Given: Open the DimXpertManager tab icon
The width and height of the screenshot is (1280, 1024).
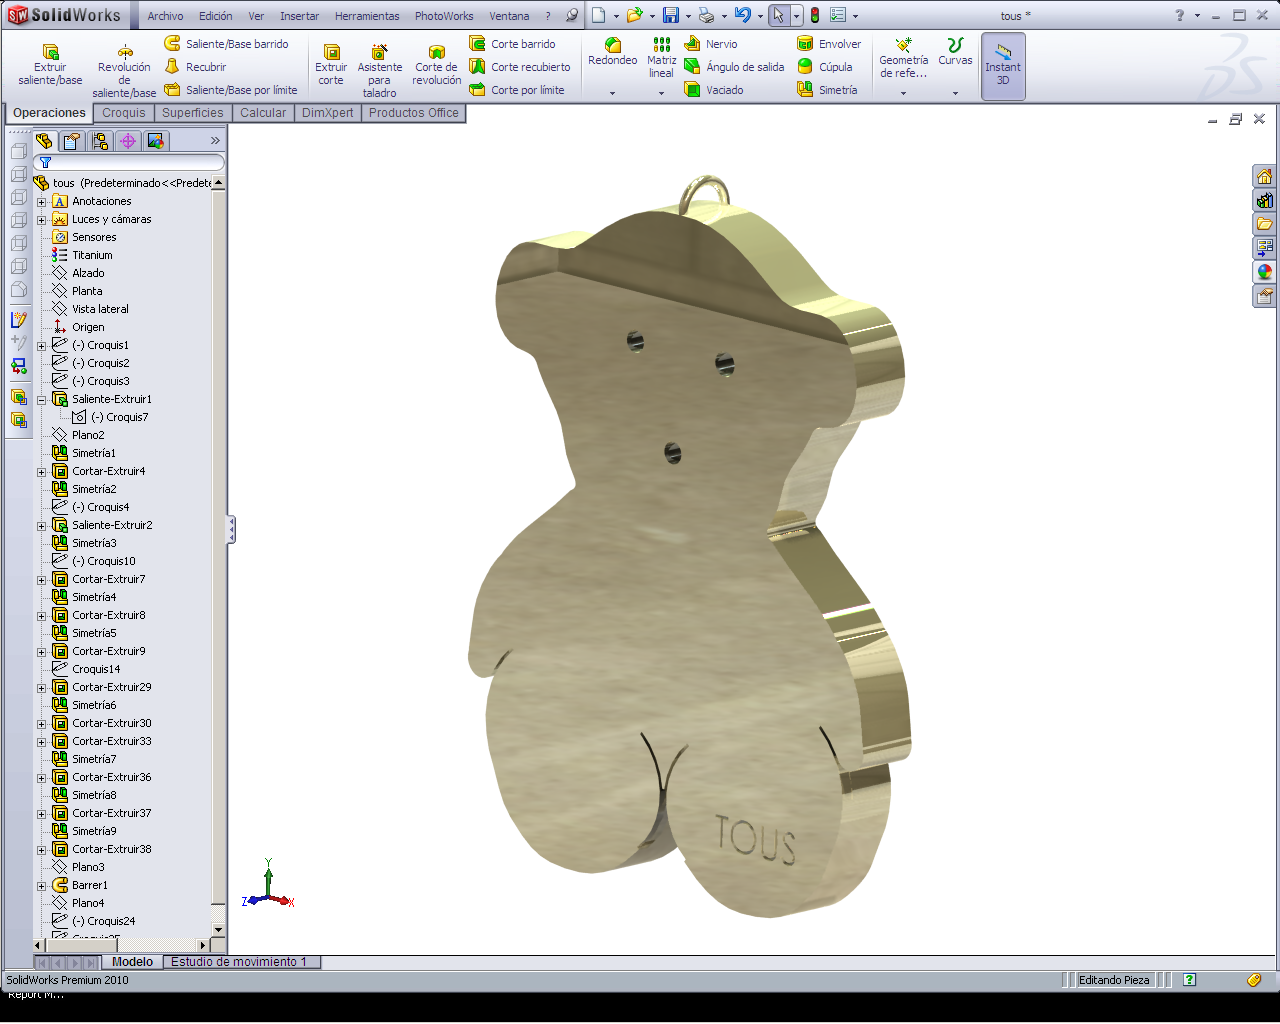Looking at the screenshot, I should pos(128,141).
